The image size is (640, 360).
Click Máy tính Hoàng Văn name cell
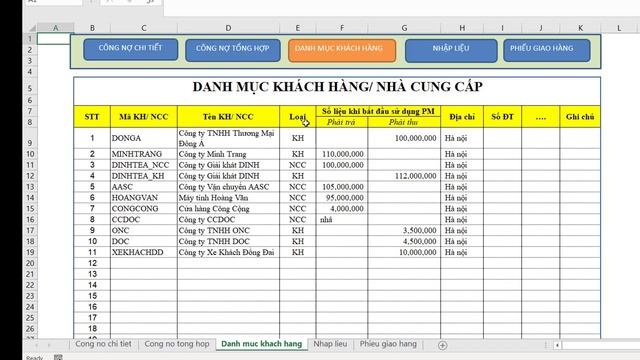tap(228, 198)
